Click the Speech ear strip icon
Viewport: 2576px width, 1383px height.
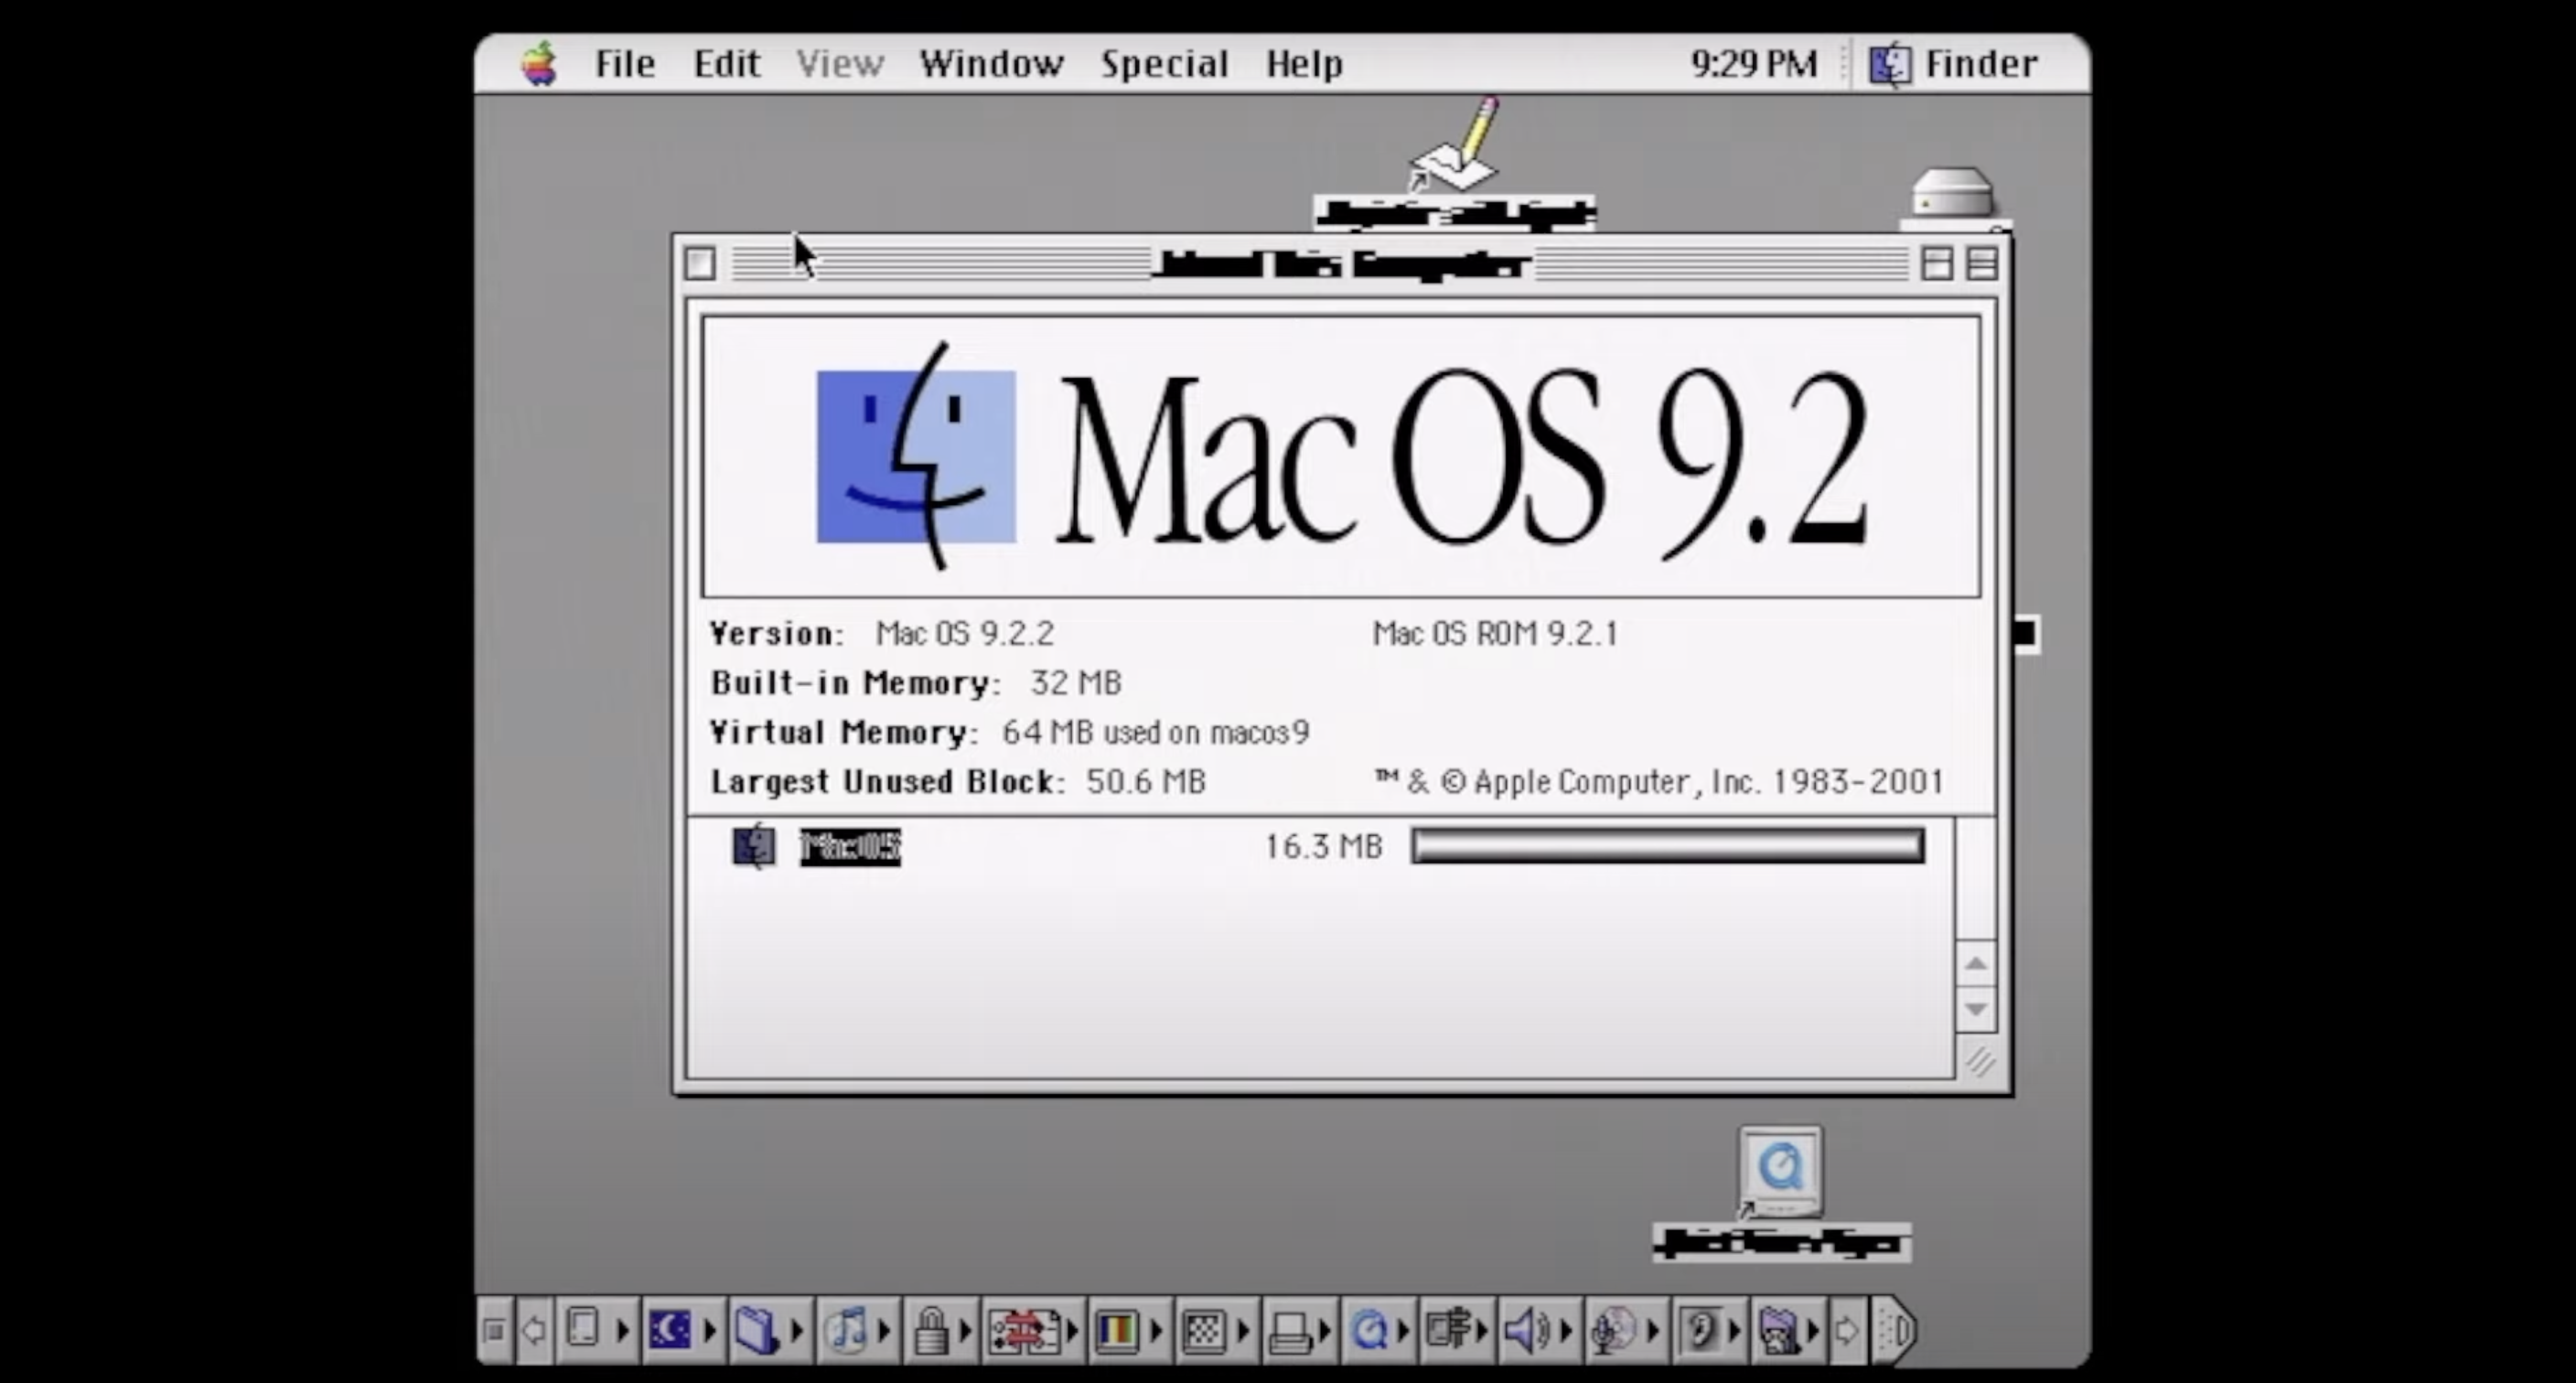click(x=1701, y=1330)
